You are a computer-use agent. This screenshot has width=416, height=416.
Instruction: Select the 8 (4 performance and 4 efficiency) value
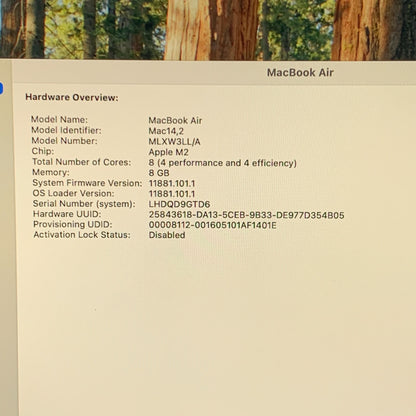point(223,163)
